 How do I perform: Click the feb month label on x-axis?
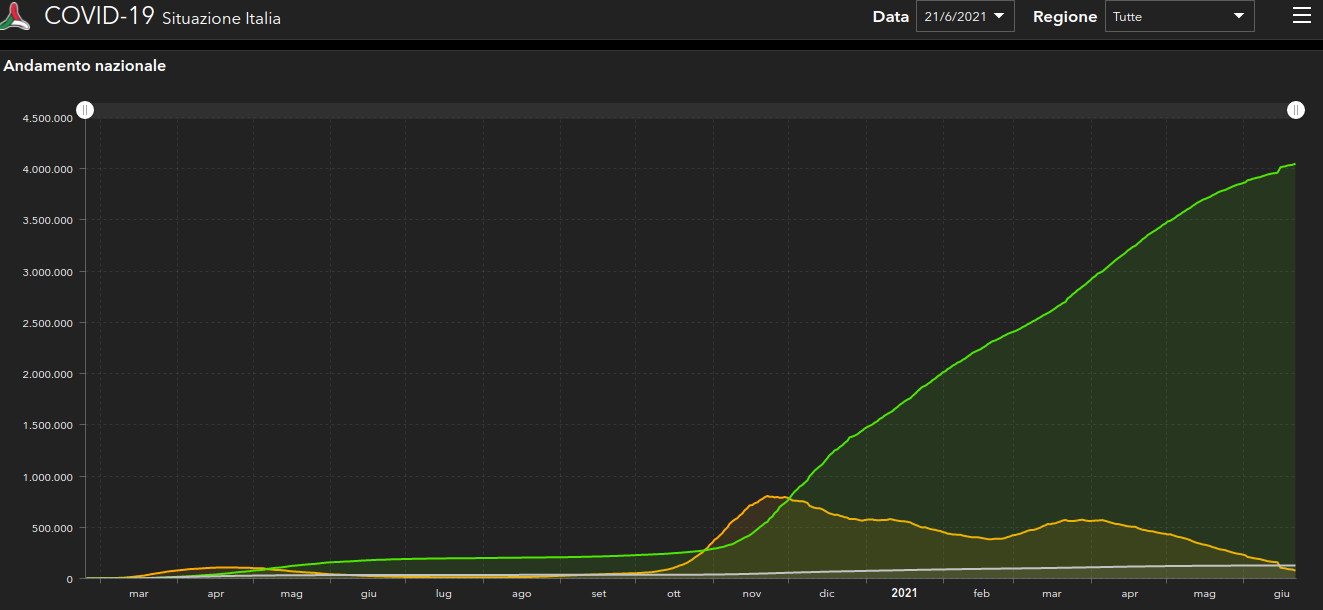pyautogui.click(x=981, y=594)
